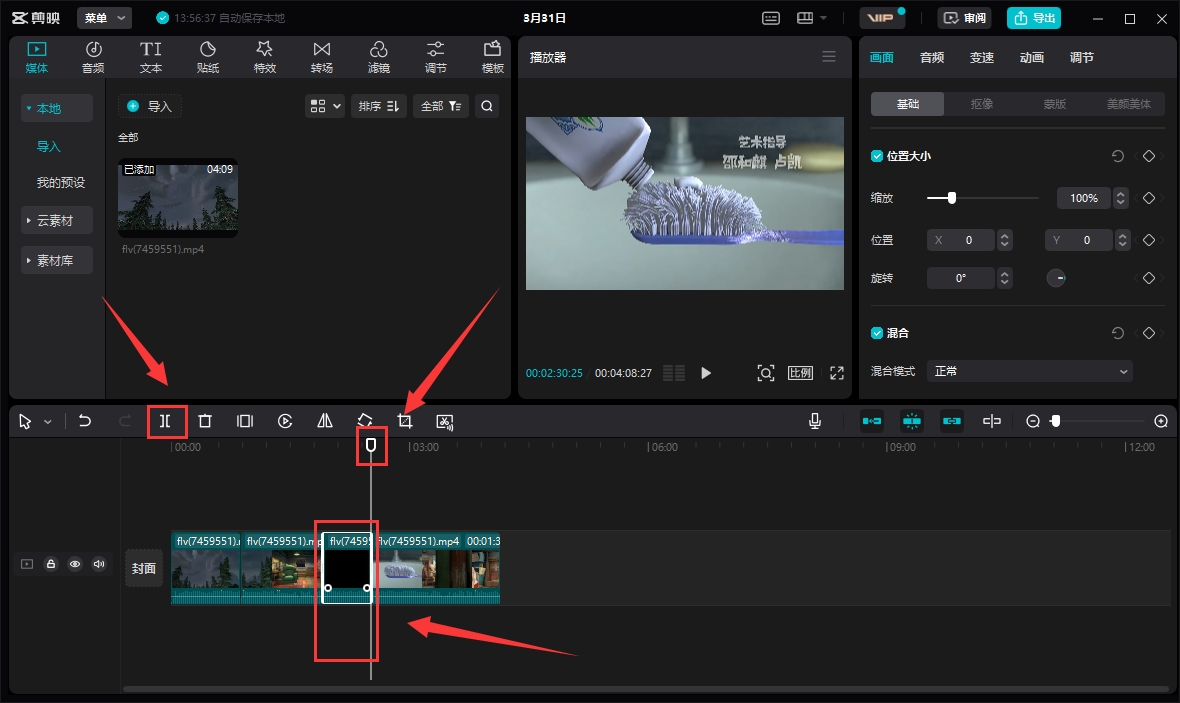Select 导入 in the left sidebar
Screen dimensions: 1180x703
[48, 146]
